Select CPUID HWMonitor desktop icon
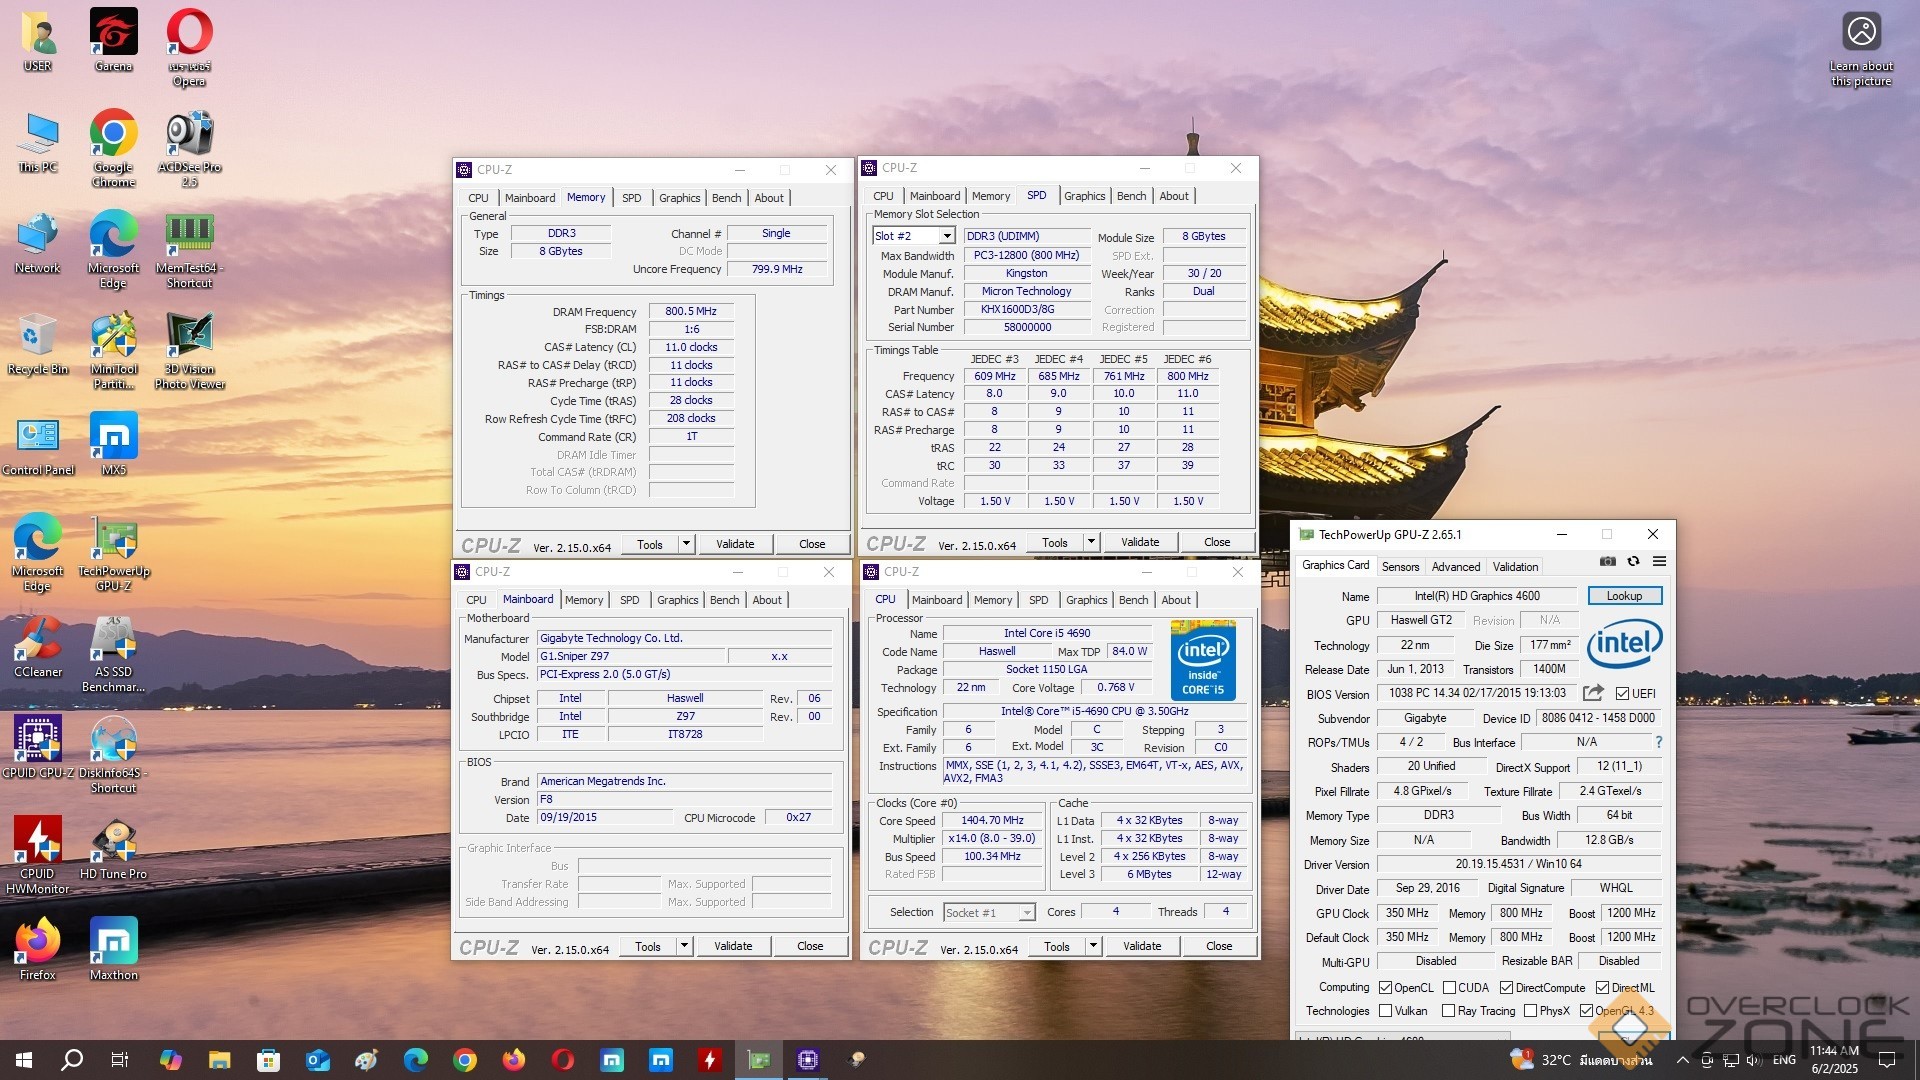 pos(38,855)
